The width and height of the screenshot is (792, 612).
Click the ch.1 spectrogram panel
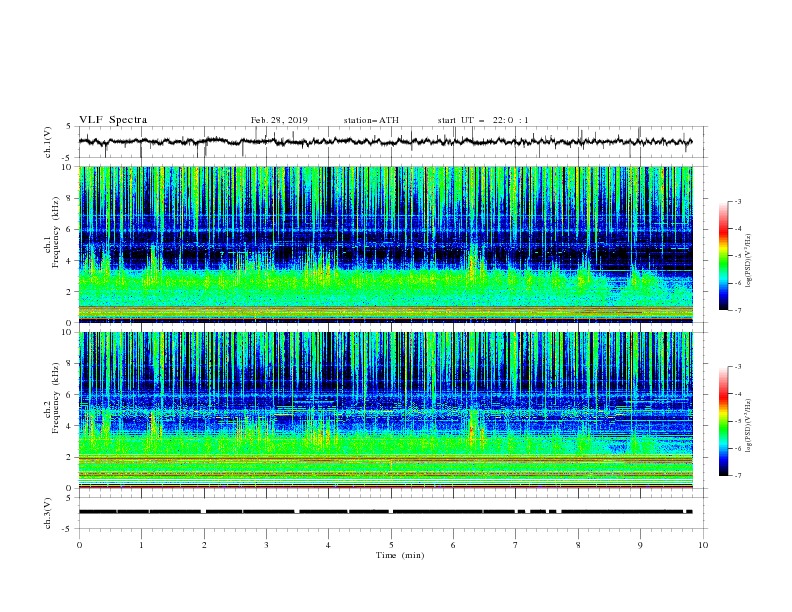tap(385, 244)
